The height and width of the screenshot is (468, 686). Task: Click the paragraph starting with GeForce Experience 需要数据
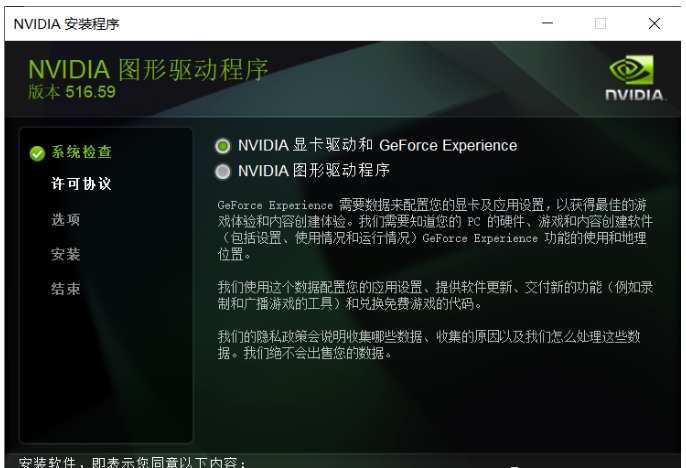pos(430,230)
